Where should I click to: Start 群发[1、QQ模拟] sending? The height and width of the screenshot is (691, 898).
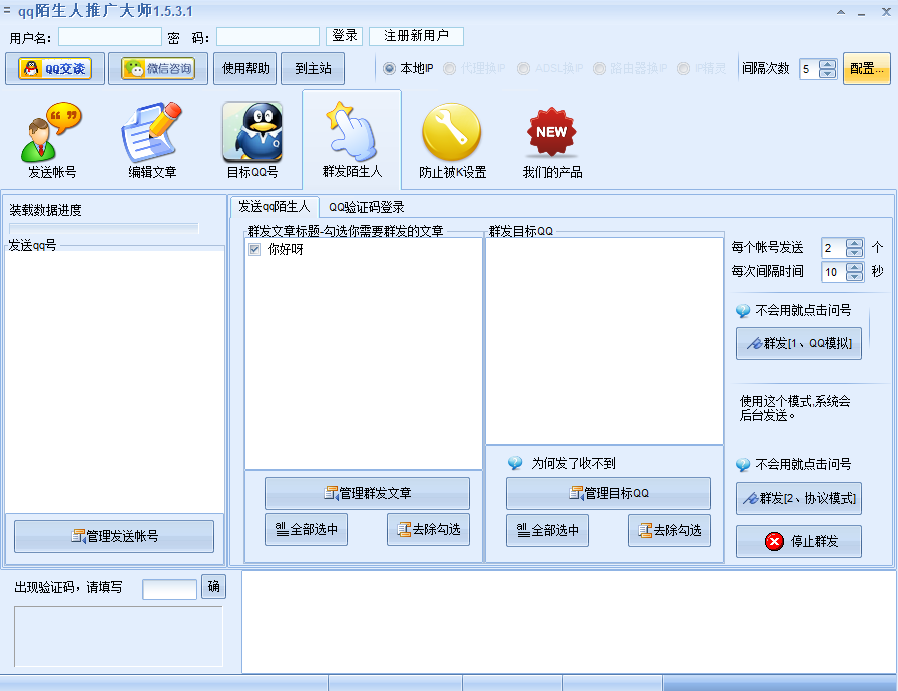pos(799,343)
